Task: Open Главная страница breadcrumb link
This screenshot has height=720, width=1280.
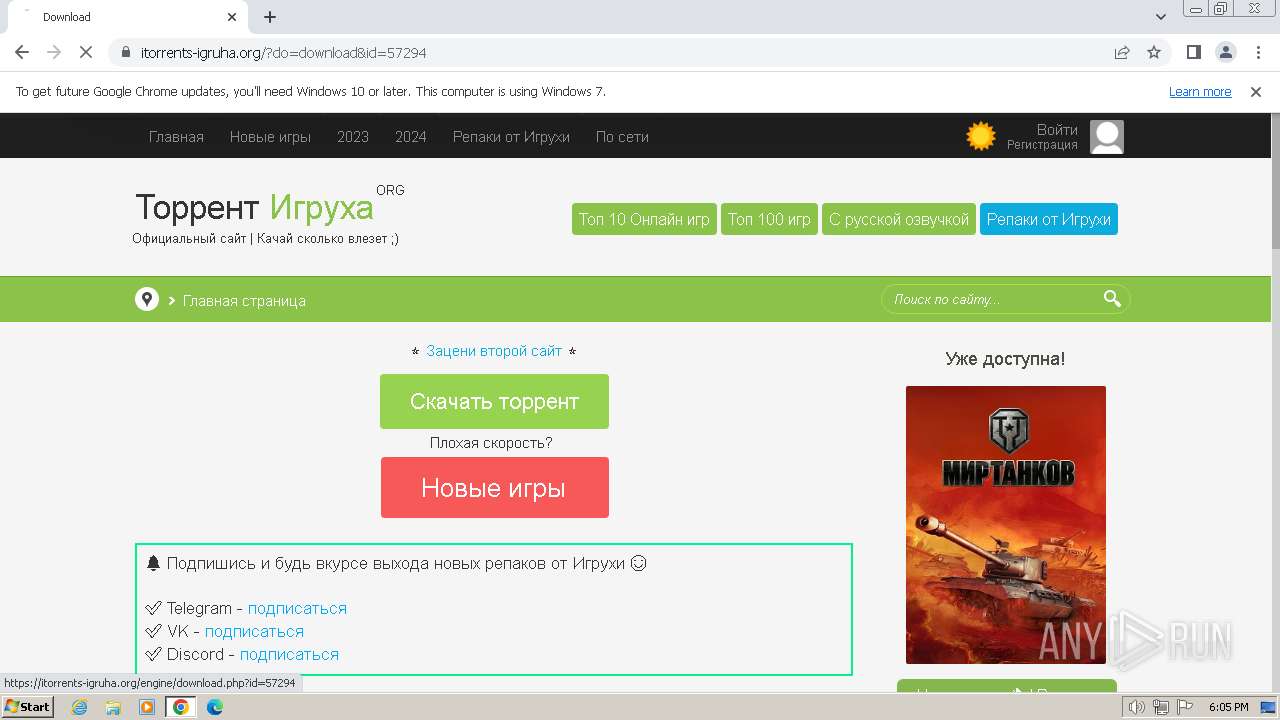Action: (244, 301)
